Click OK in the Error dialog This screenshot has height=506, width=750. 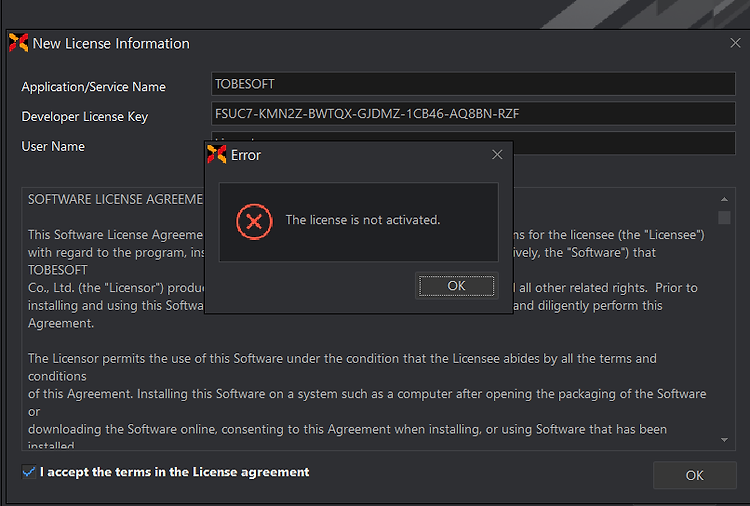click(456, 286)
